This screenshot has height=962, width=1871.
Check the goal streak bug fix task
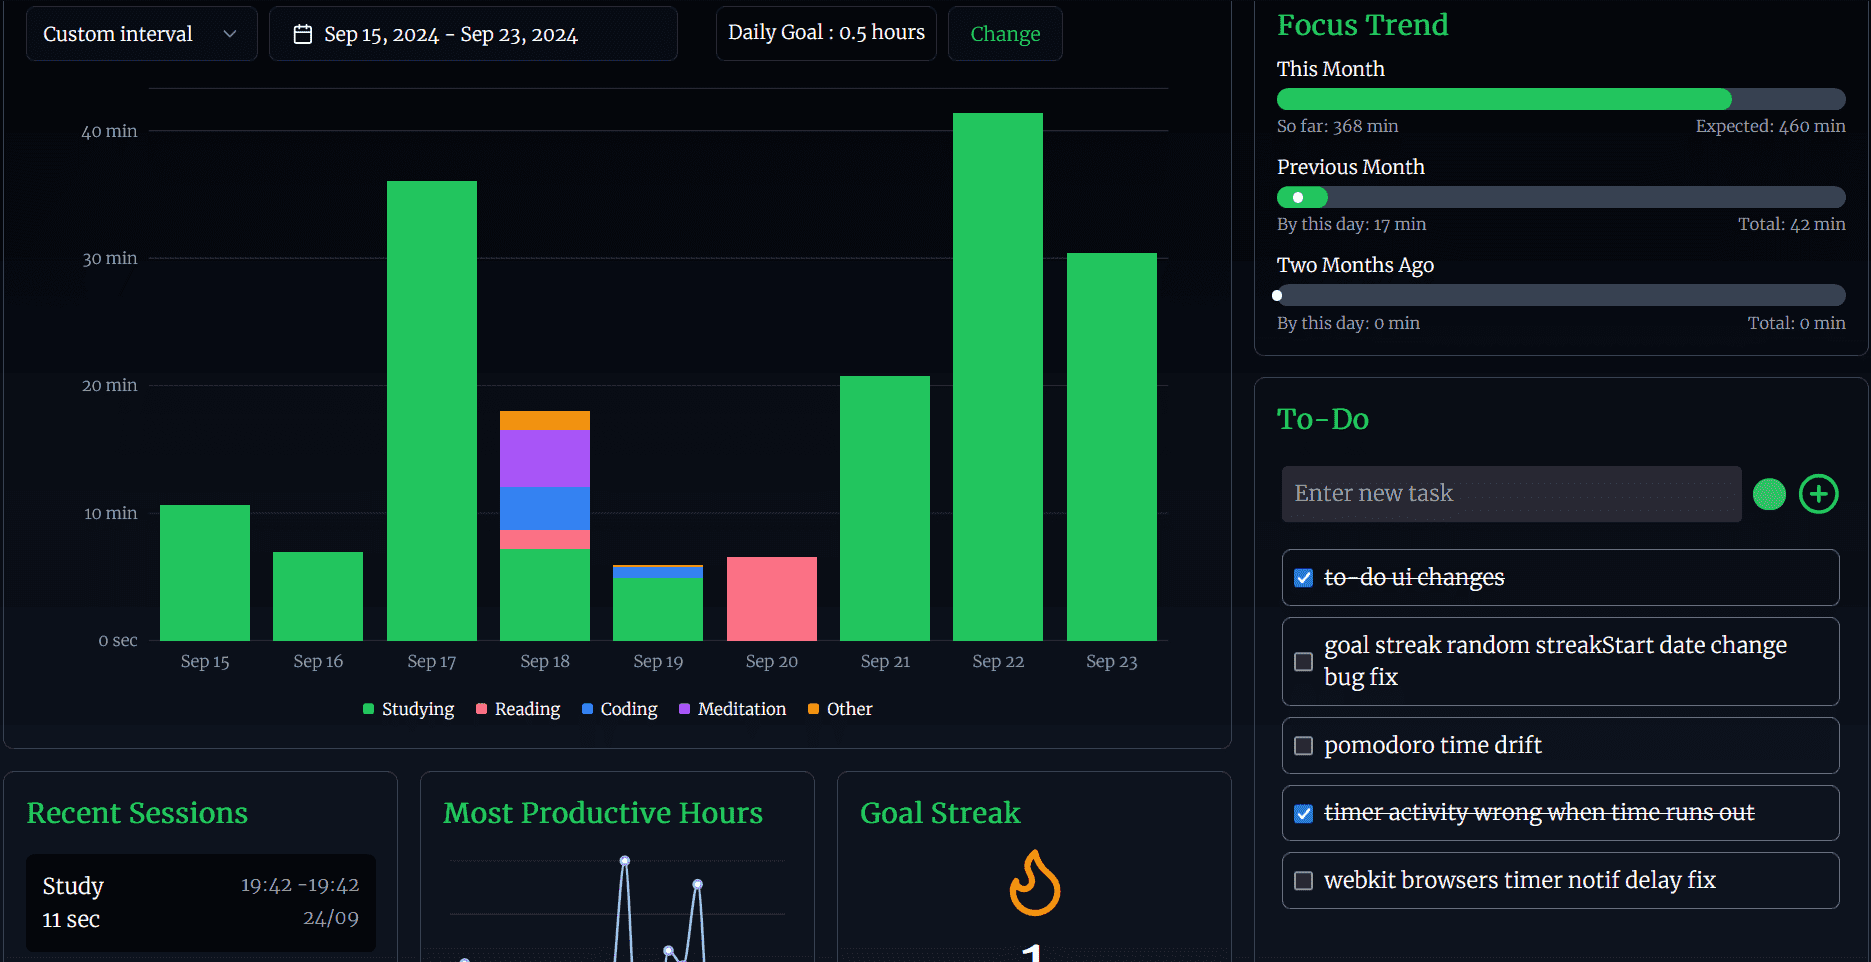click(x=1303, y=662)
